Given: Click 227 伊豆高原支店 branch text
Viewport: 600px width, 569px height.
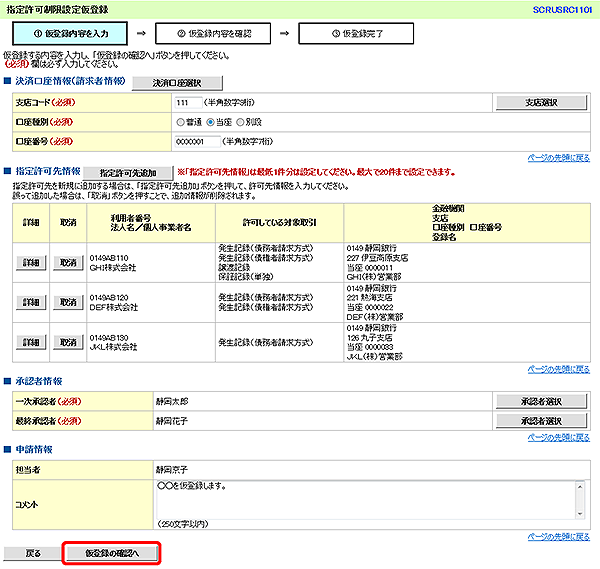Looking at the screenshot, I should pos(377,258).
